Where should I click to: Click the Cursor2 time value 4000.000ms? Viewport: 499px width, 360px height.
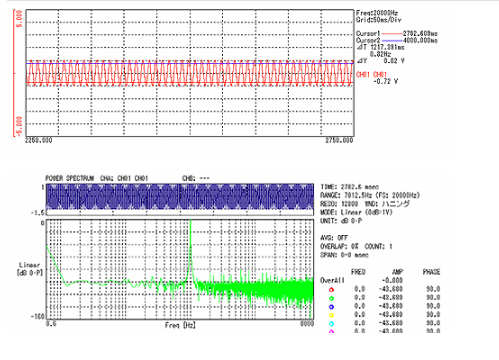pos(420,41)
